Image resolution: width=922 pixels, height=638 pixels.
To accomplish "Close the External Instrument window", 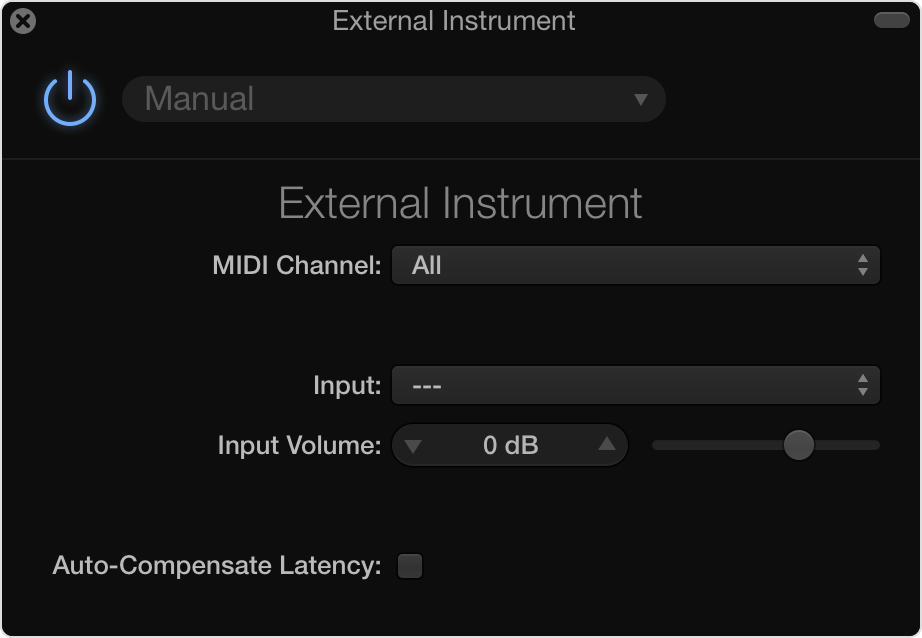I will 22,21.
